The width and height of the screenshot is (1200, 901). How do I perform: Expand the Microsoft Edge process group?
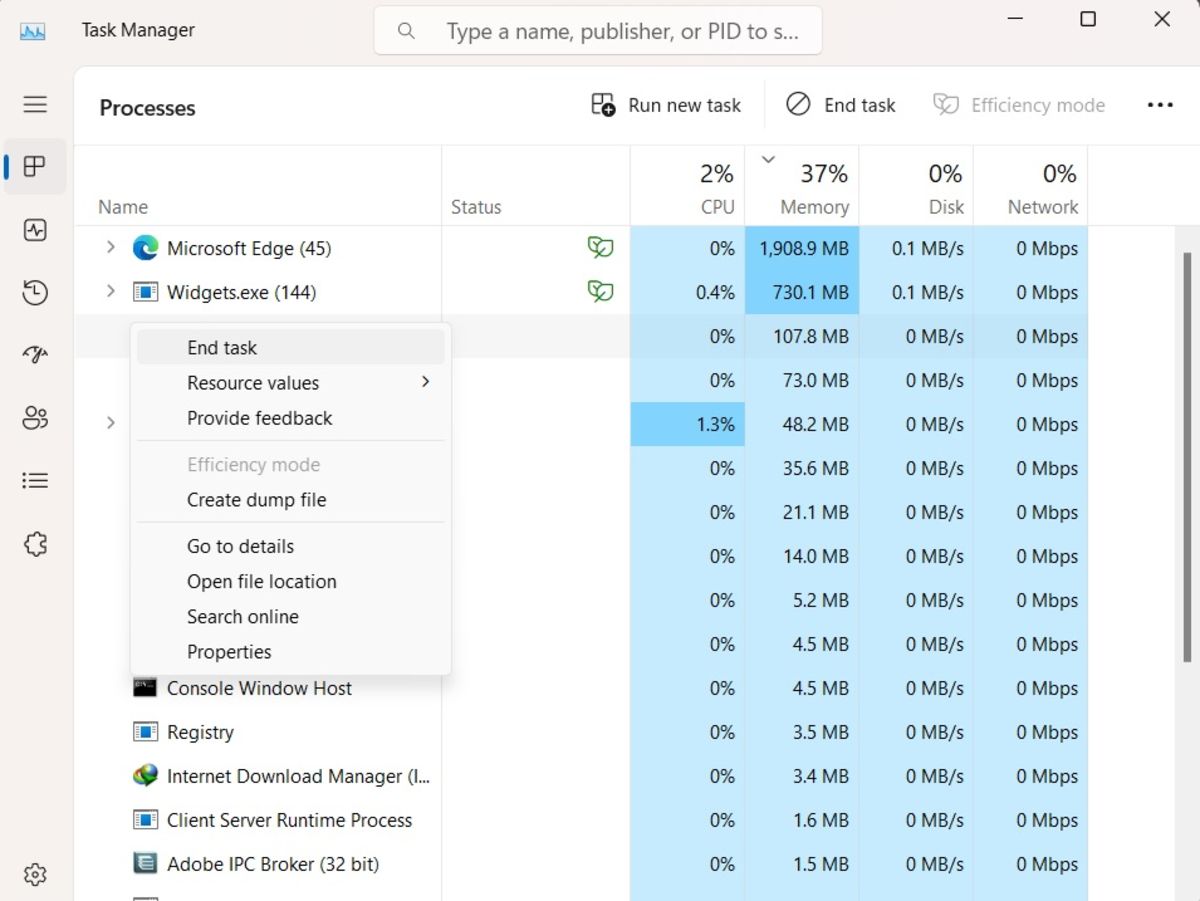click(110, 247)
